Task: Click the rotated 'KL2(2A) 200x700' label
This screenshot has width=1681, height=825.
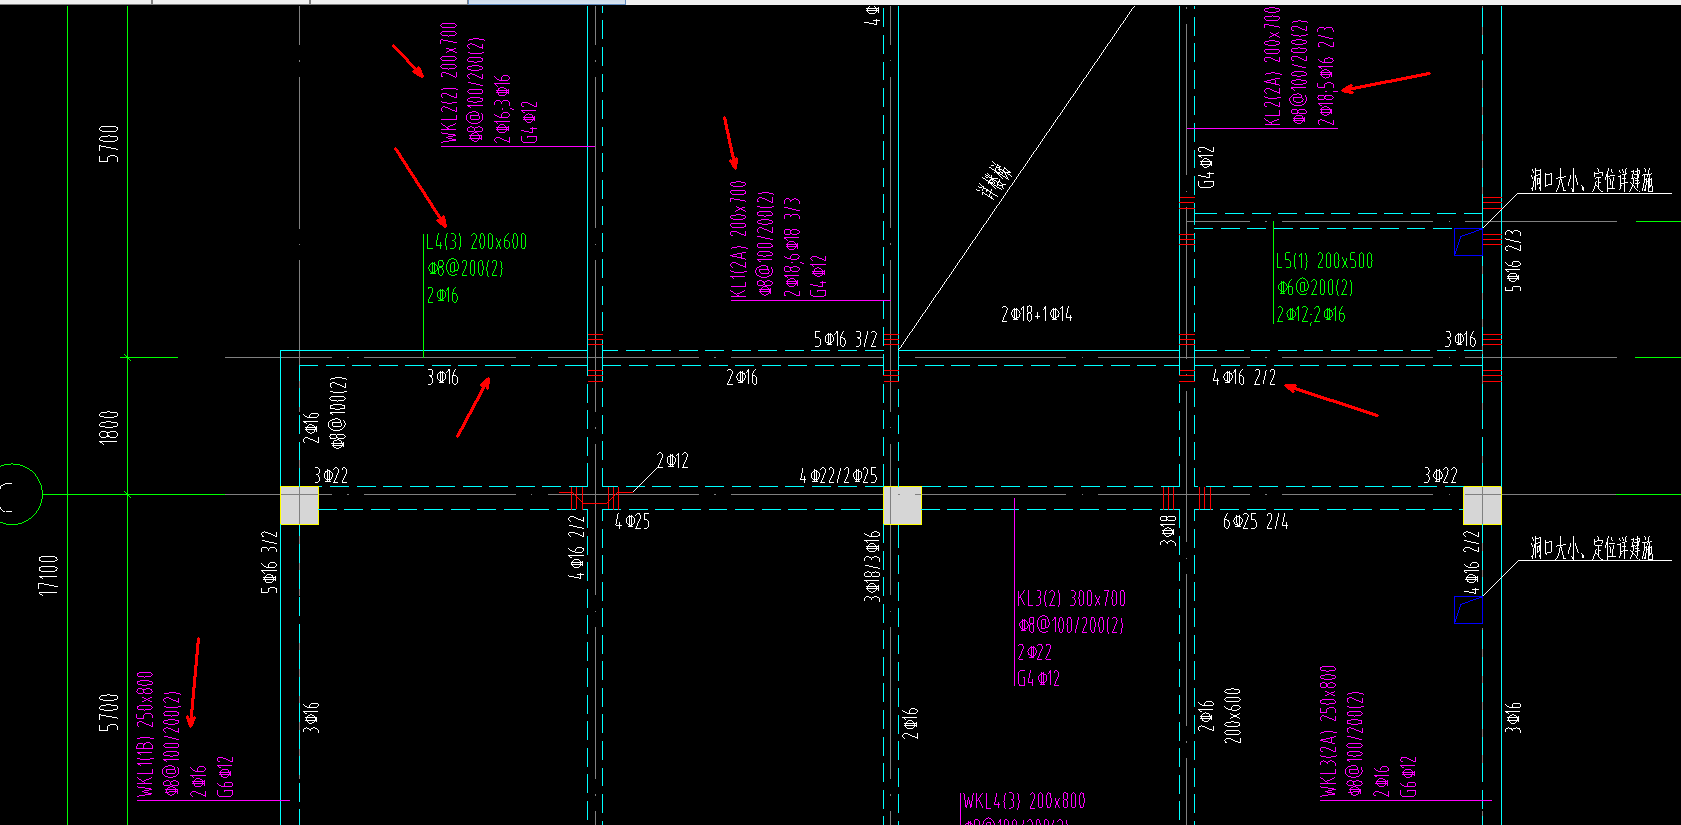Action: 1272,66
